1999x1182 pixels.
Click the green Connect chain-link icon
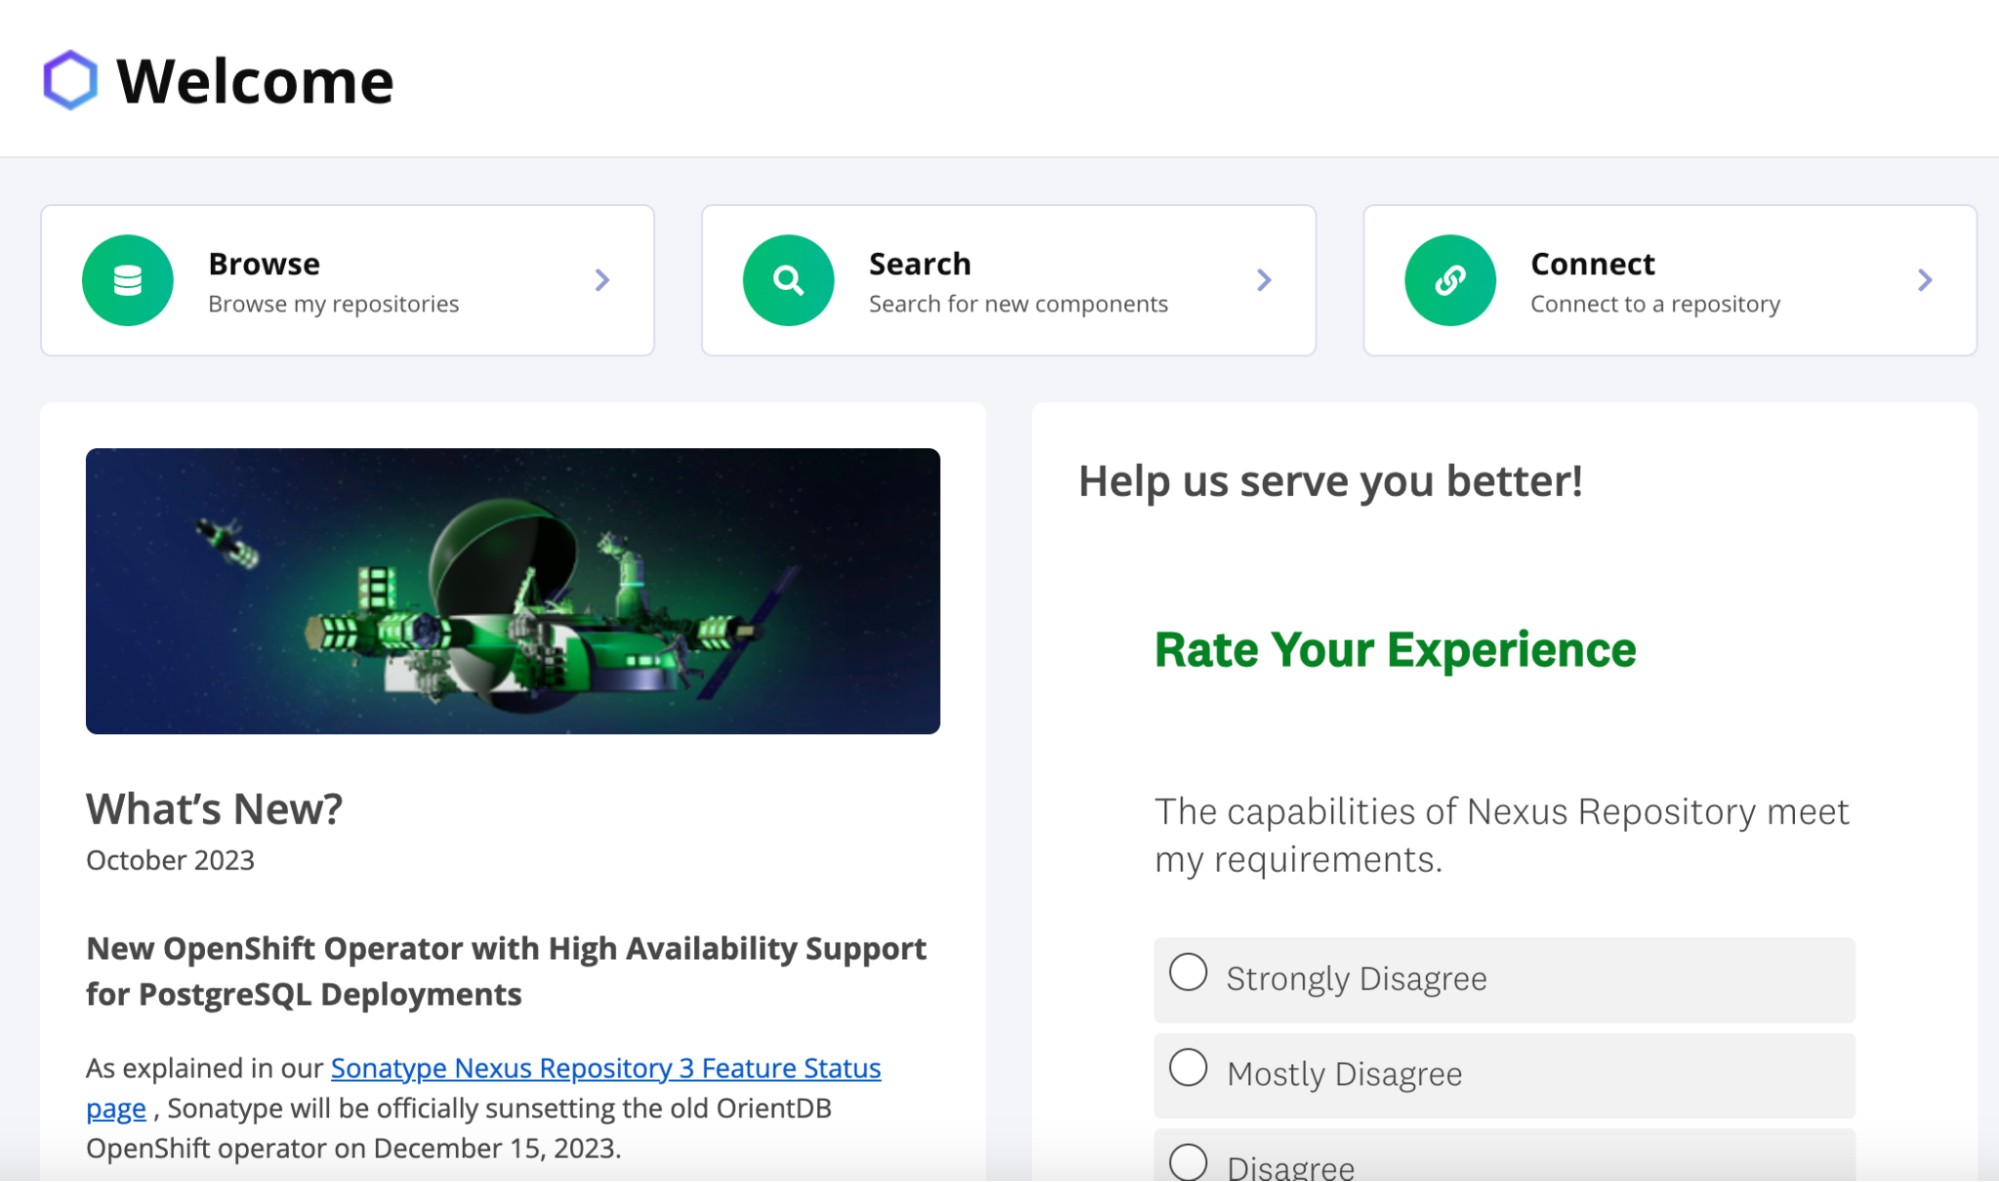[x=1449, y=280]
